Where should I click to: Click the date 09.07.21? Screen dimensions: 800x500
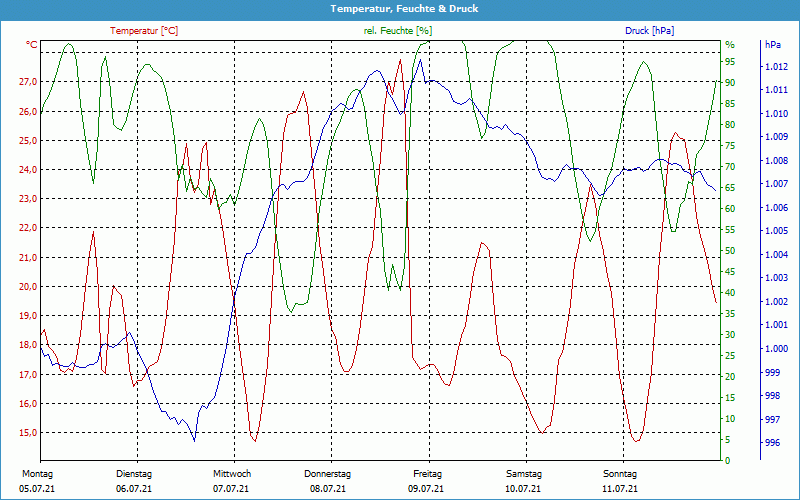[x=426, y=489]
